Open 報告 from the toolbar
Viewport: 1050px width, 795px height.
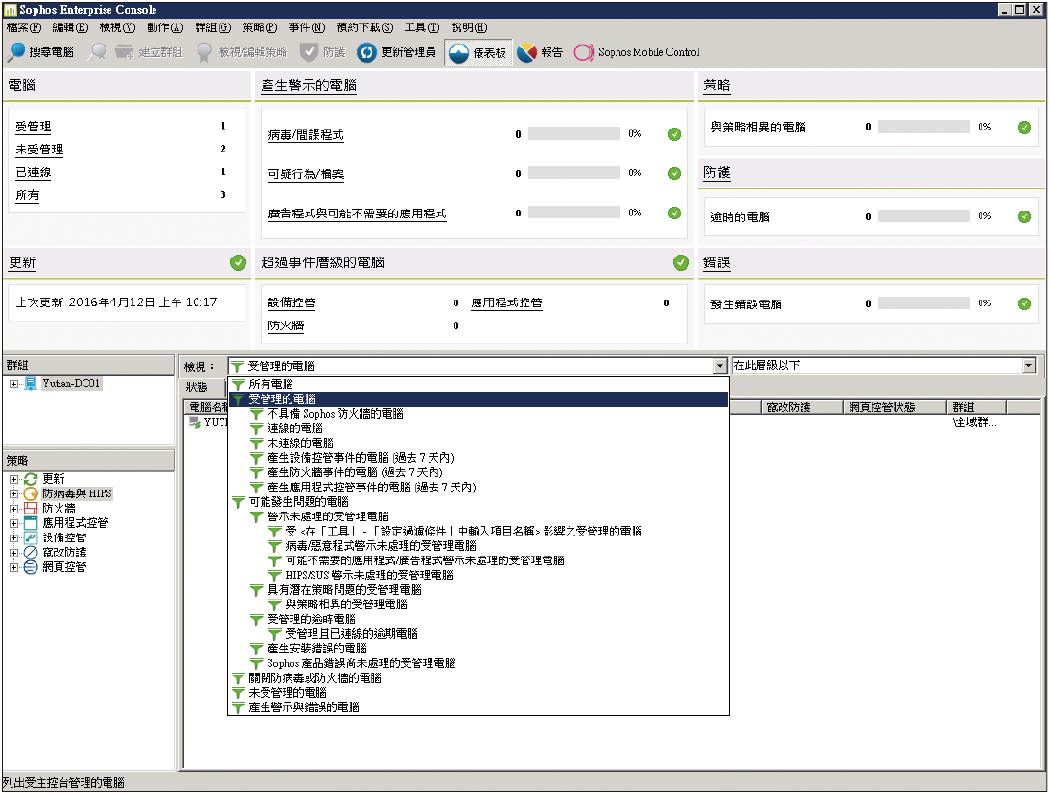coord(540,52)
